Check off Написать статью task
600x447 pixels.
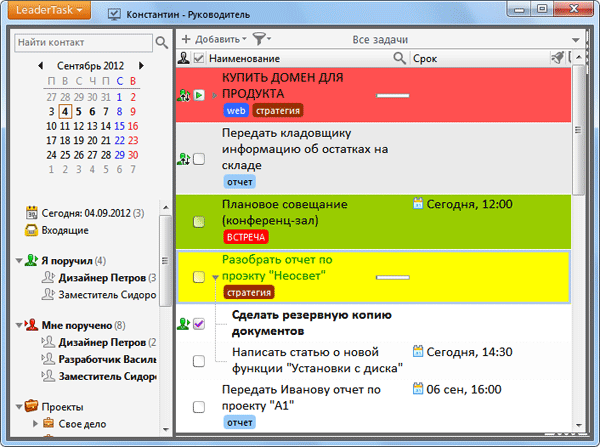coord(199,361)
